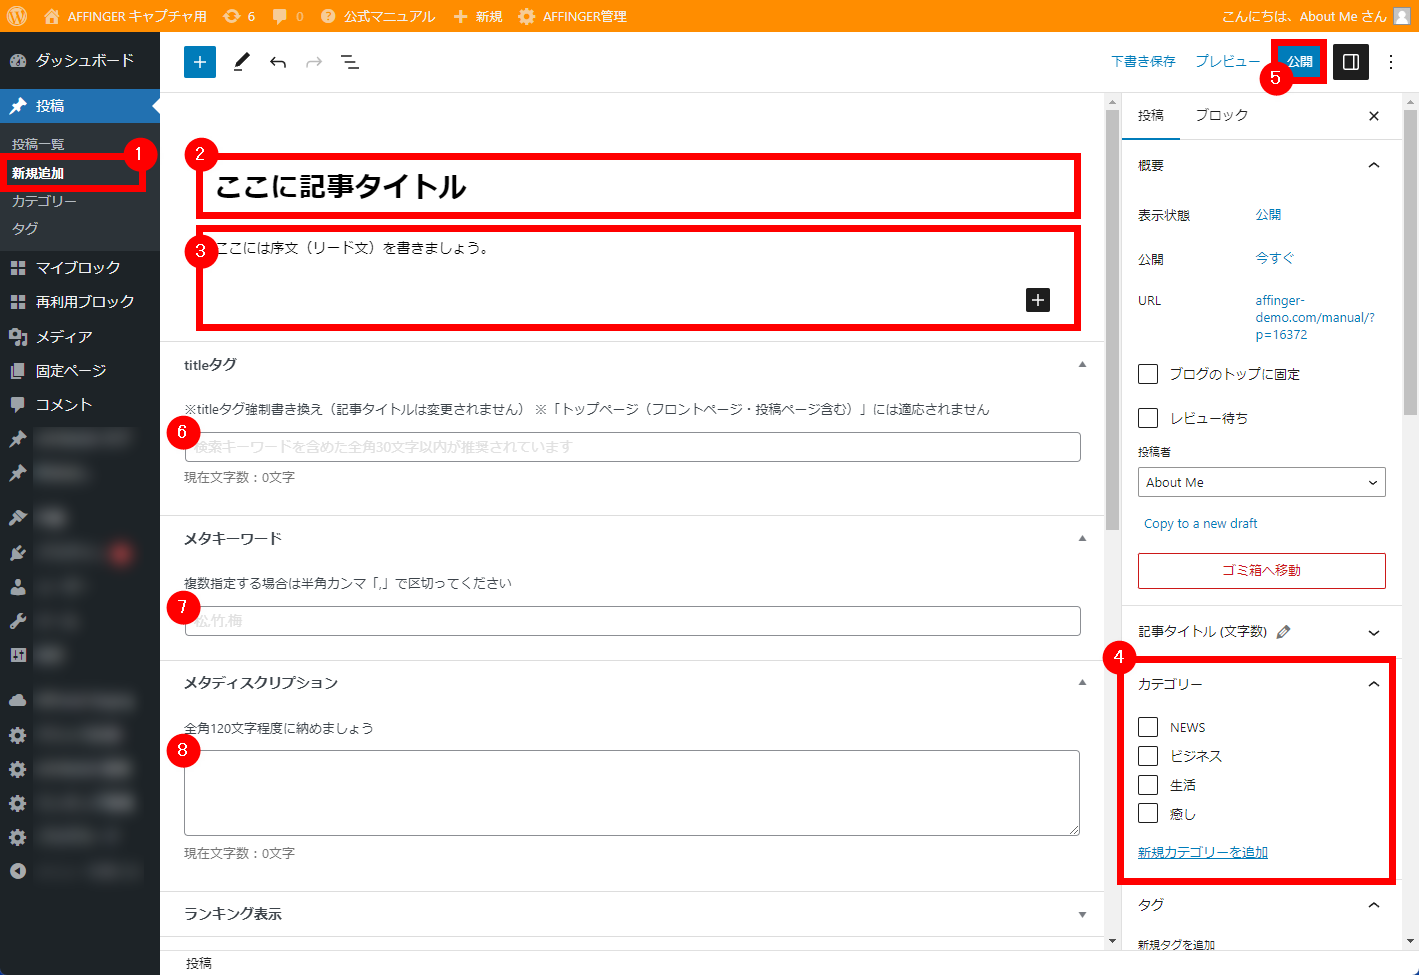The height and width of the screenshot is (975, 1419).
Task: Toggle the settings sidebar panel icon
Action: (1351, 62)
